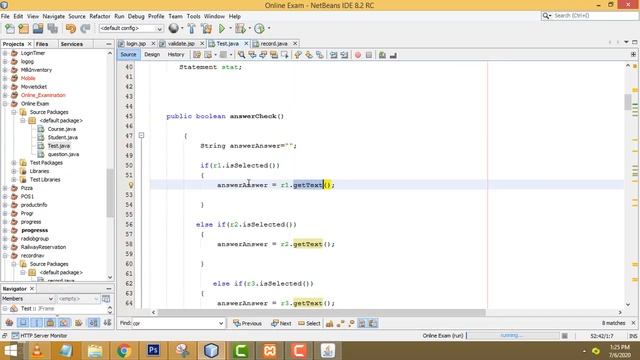
Task: Toggle Wrap Around icon in Find bar
Action: [373, 323]
